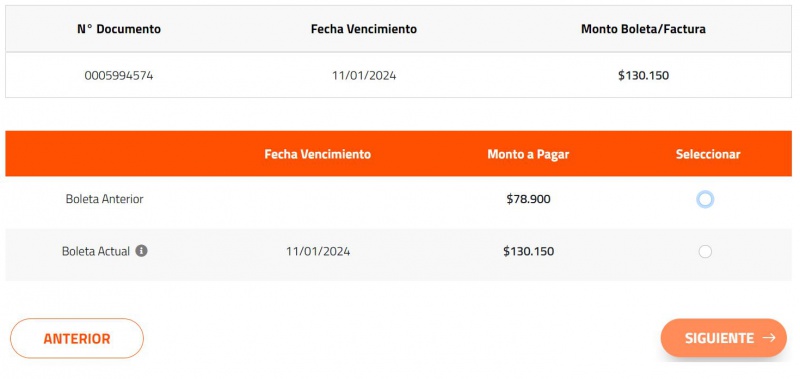Screen dimensions: 800x379
Task: Click the N° Documento column header
Action: pos(119,29)
